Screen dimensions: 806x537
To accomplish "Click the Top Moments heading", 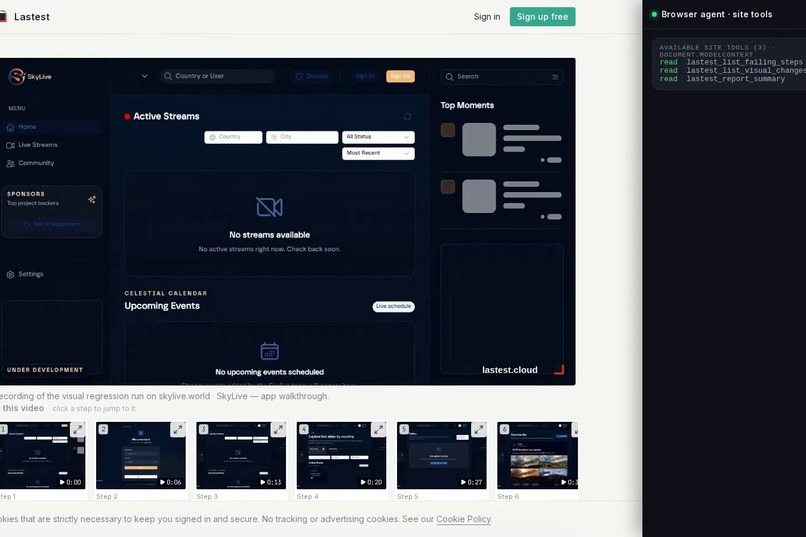I will tap(467, 105).
